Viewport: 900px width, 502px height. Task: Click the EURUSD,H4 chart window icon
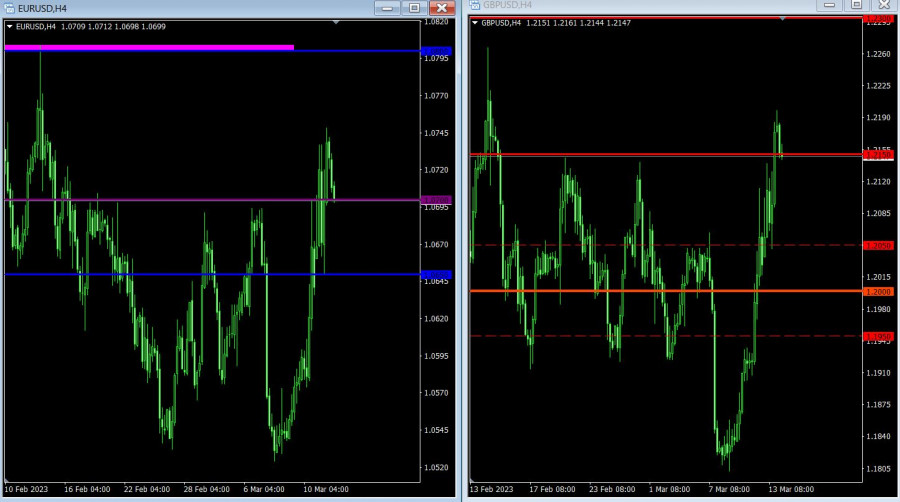click(x=9, y=7)
